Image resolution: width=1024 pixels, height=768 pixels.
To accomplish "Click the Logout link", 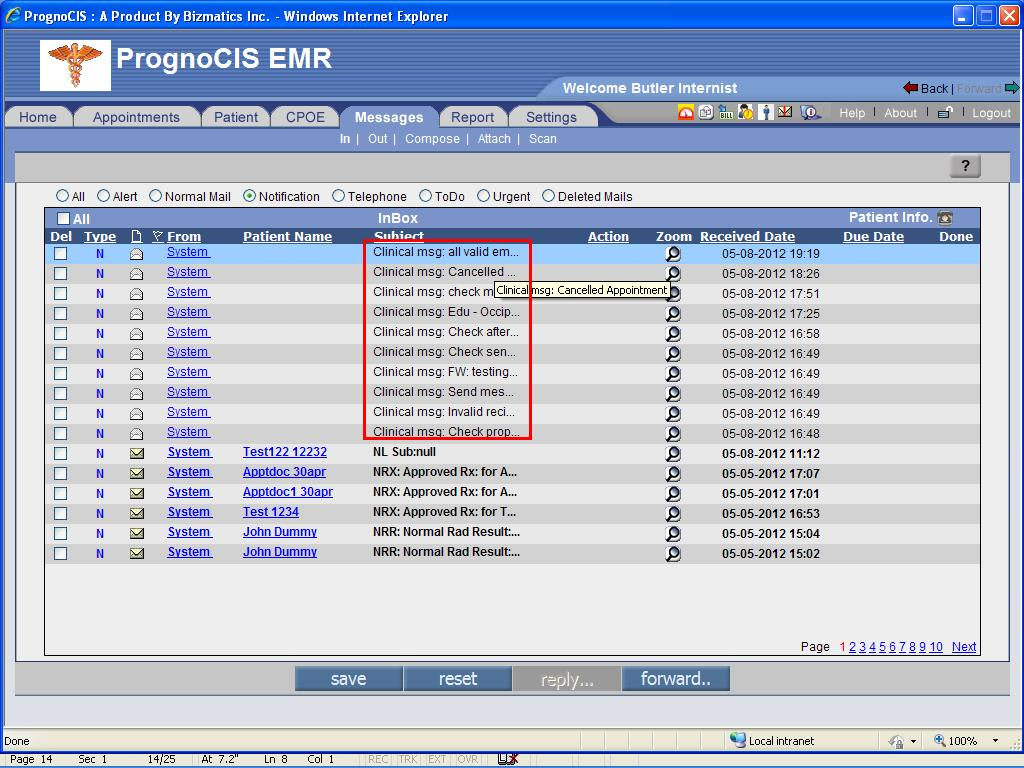I will (x=991, y=113).
